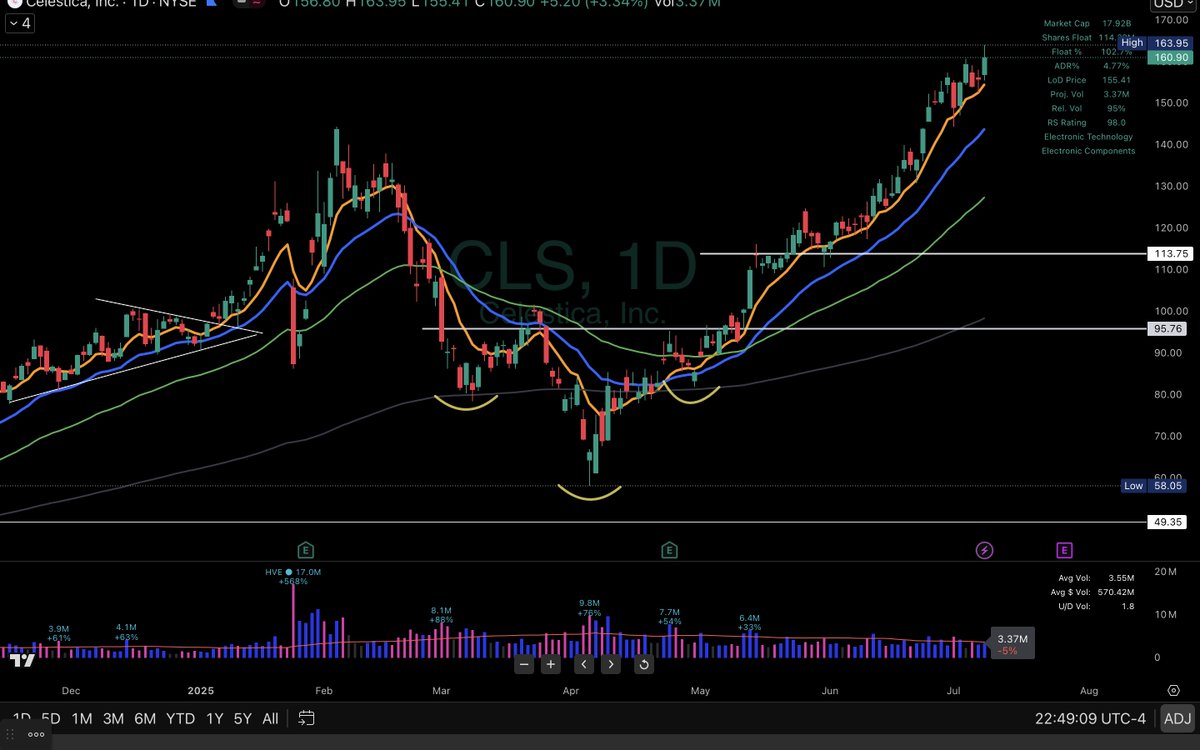Click the 8.1M +88% volume label
Viewport: 1200px width, 750px height.
click(x=442, y=614)
